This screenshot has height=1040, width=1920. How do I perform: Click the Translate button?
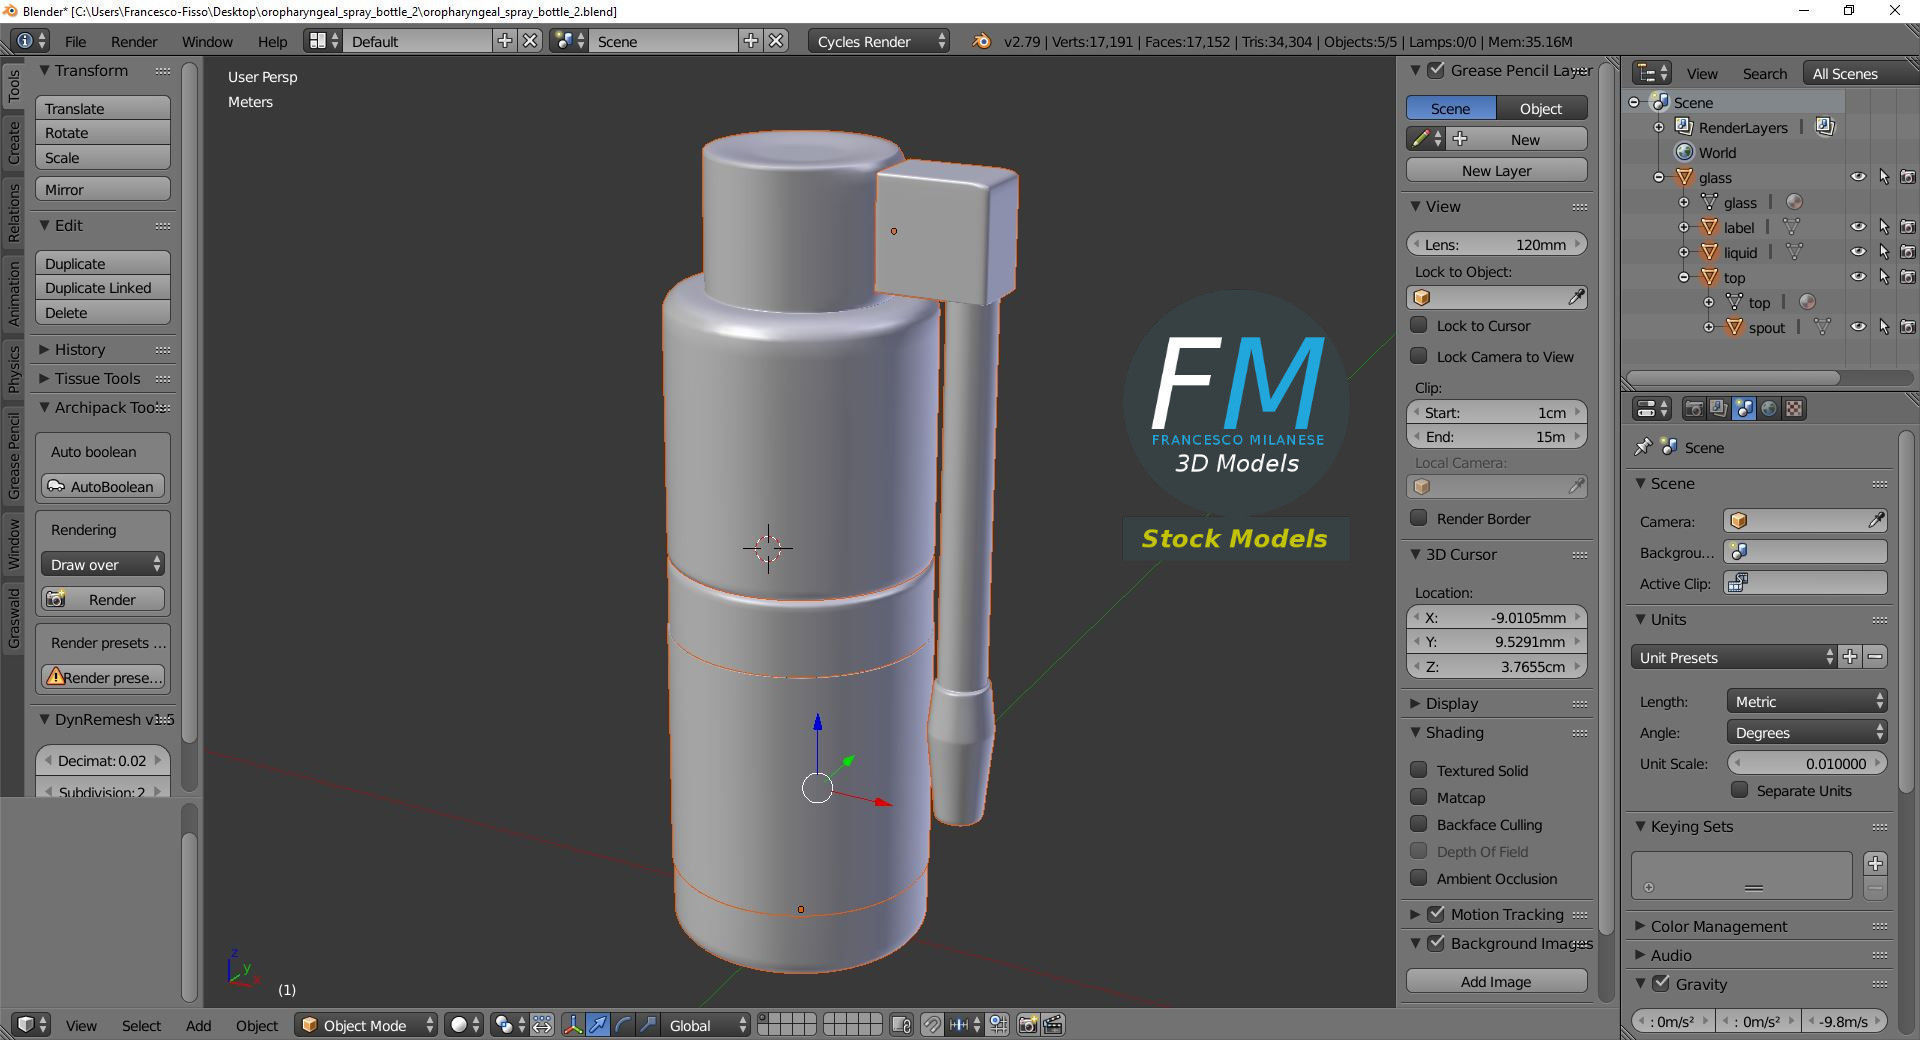click(x=102, y=108)
